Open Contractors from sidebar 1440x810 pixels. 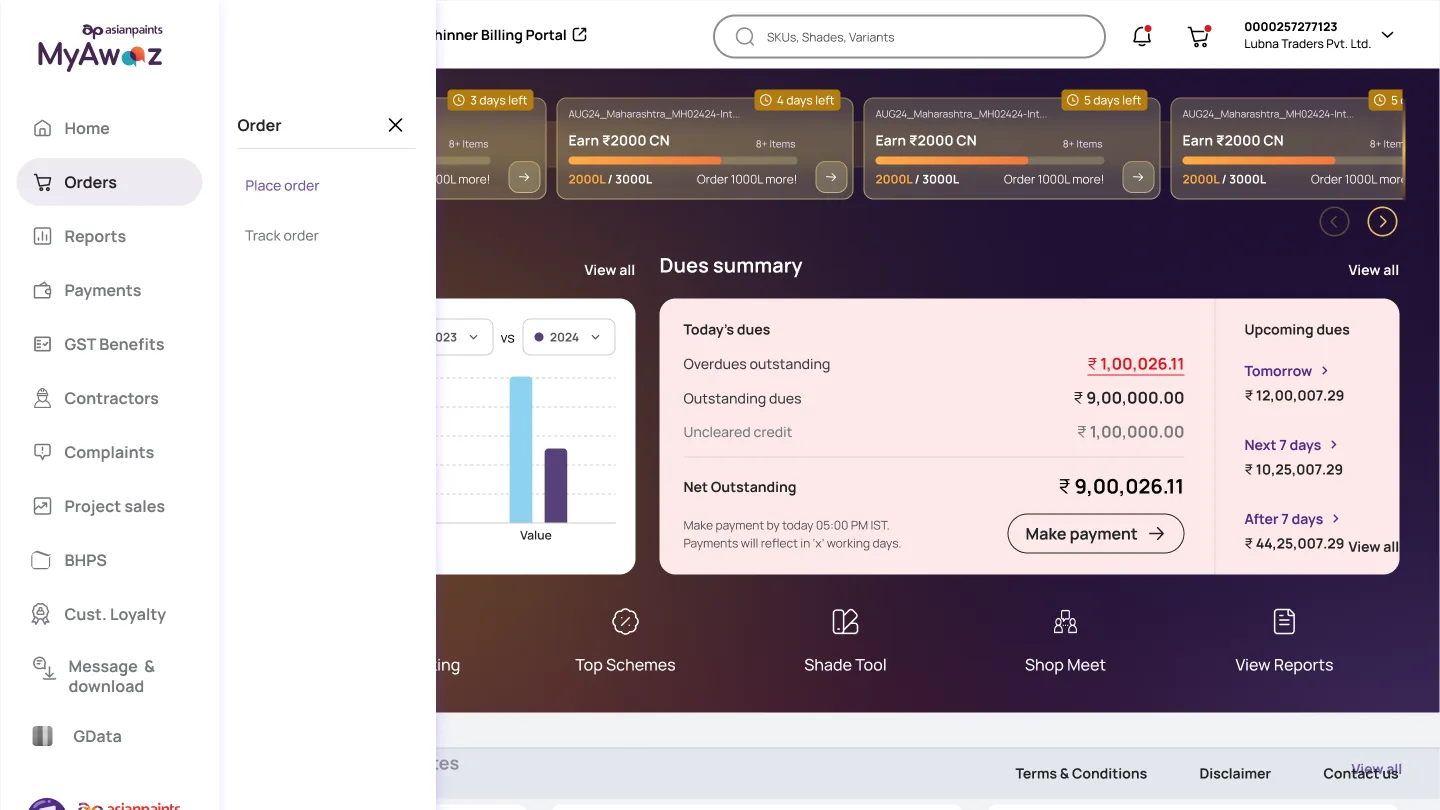[109, 398]
